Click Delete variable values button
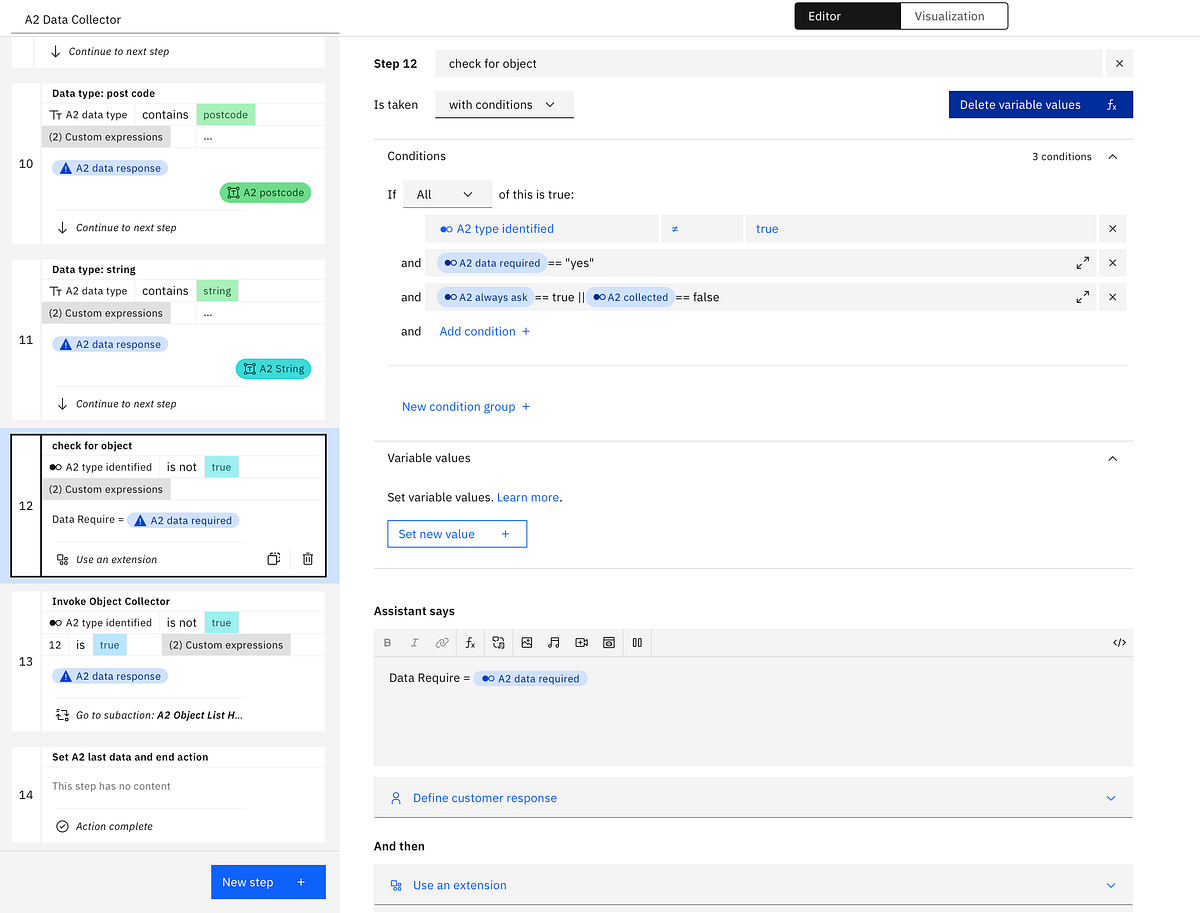Image resolution: width=1200 pixels, height=913 pixels. tap(1040, 105)
